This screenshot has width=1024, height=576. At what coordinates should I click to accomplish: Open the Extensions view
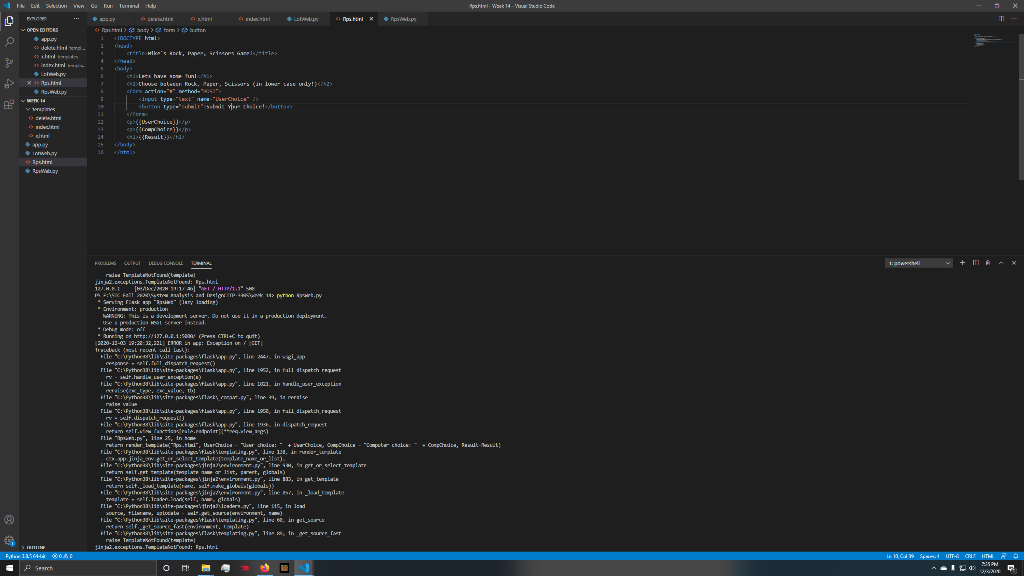[x=9, y=104]
